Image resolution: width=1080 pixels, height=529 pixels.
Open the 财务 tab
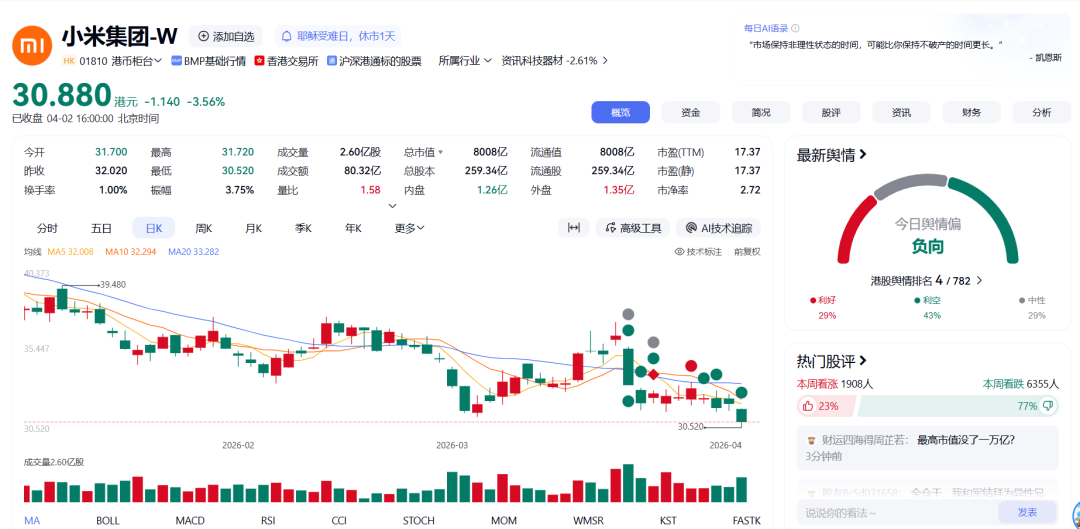point(971,112)
